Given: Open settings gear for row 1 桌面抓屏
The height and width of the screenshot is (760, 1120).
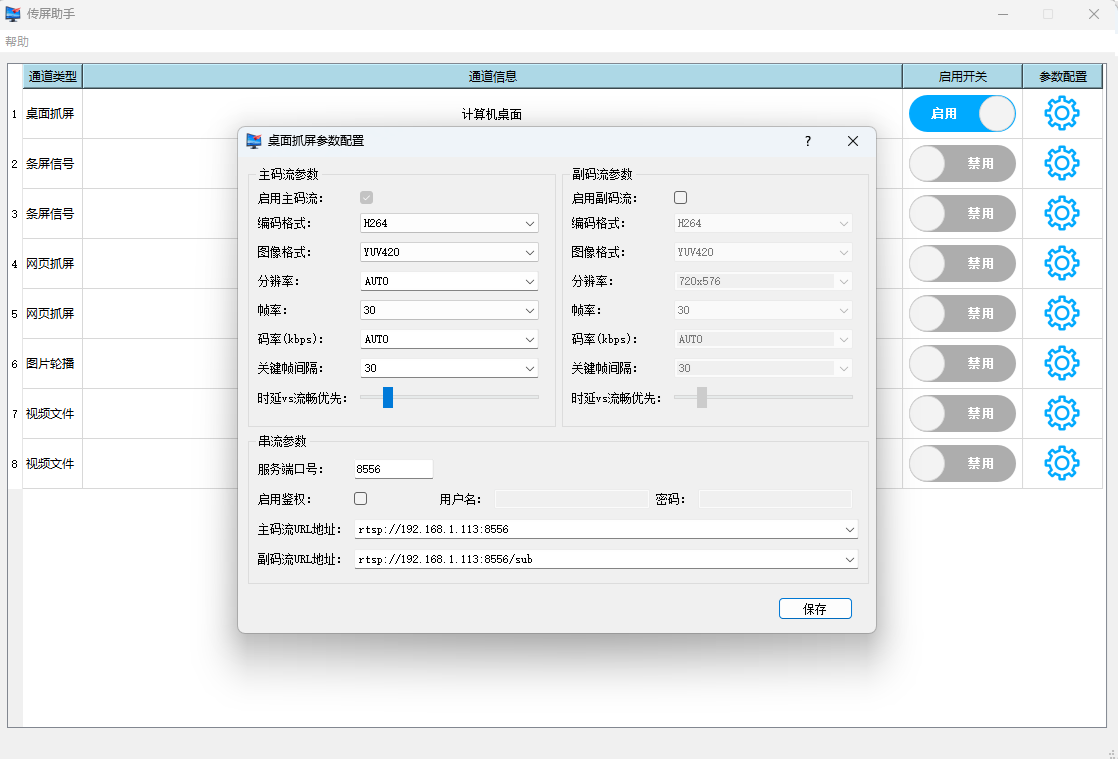Looking at the screenshot, I should click(1061, 114).
